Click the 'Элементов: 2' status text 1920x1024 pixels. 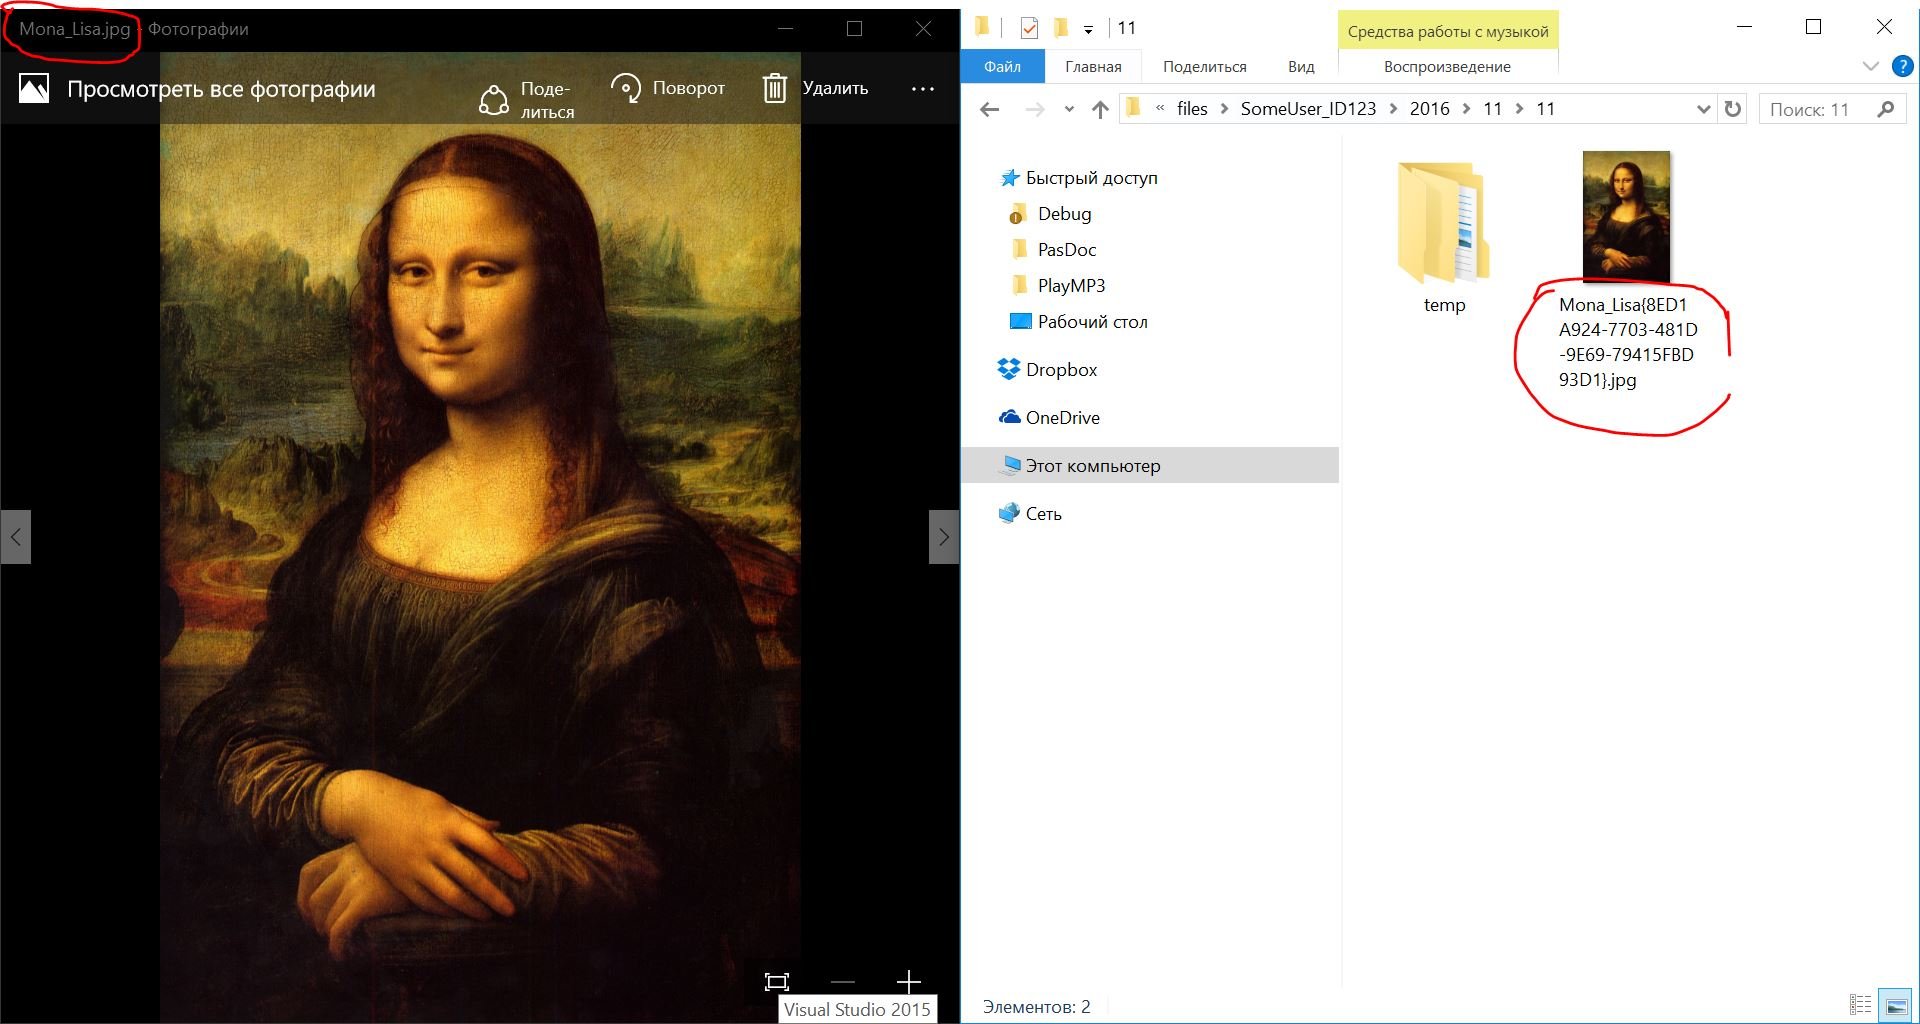[x=1036, y=1007]
